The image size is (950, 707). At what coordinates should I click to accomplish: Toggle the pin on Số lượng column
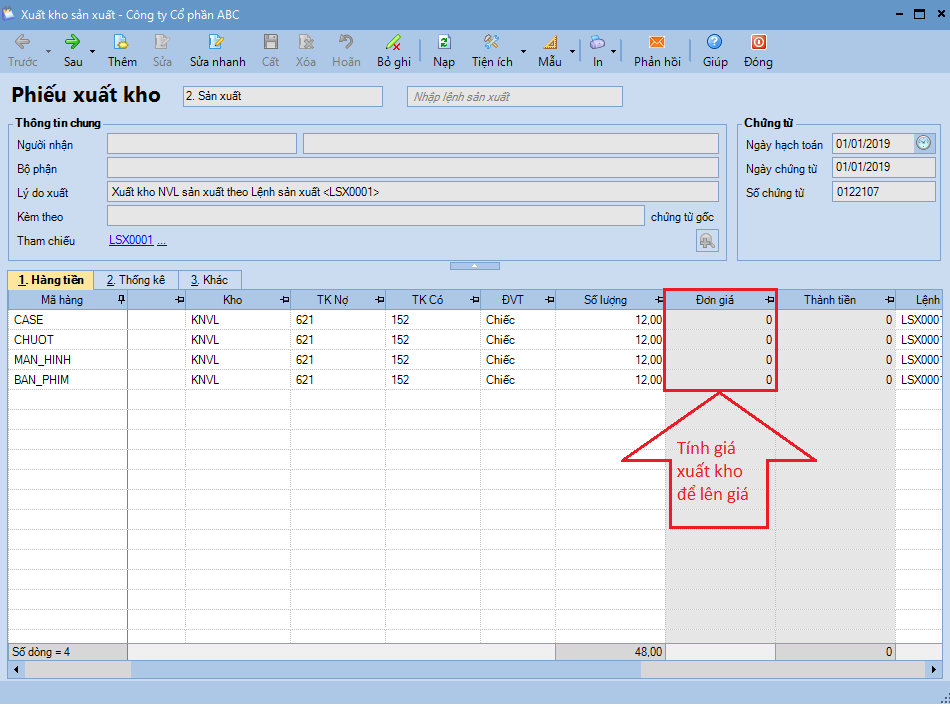[x=660, y=300]
